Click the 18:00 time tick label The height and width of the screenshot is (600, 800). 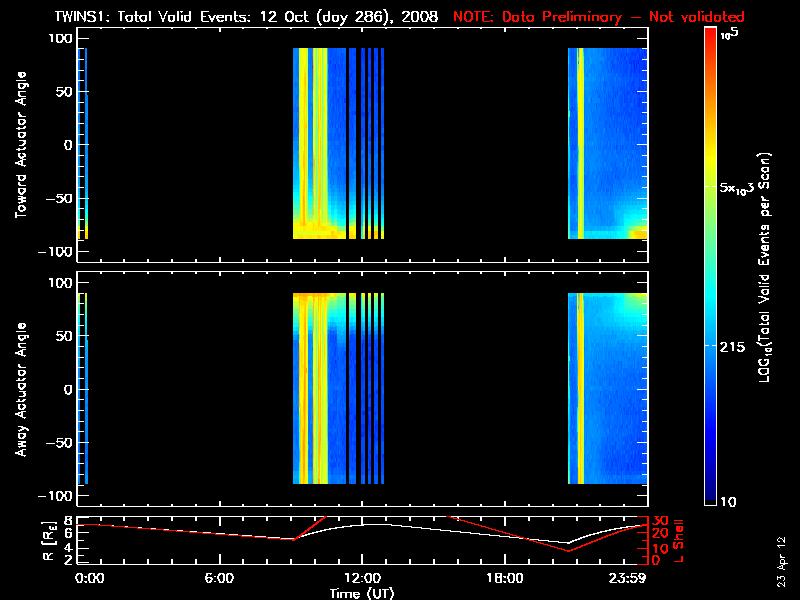tap(505, 578)
